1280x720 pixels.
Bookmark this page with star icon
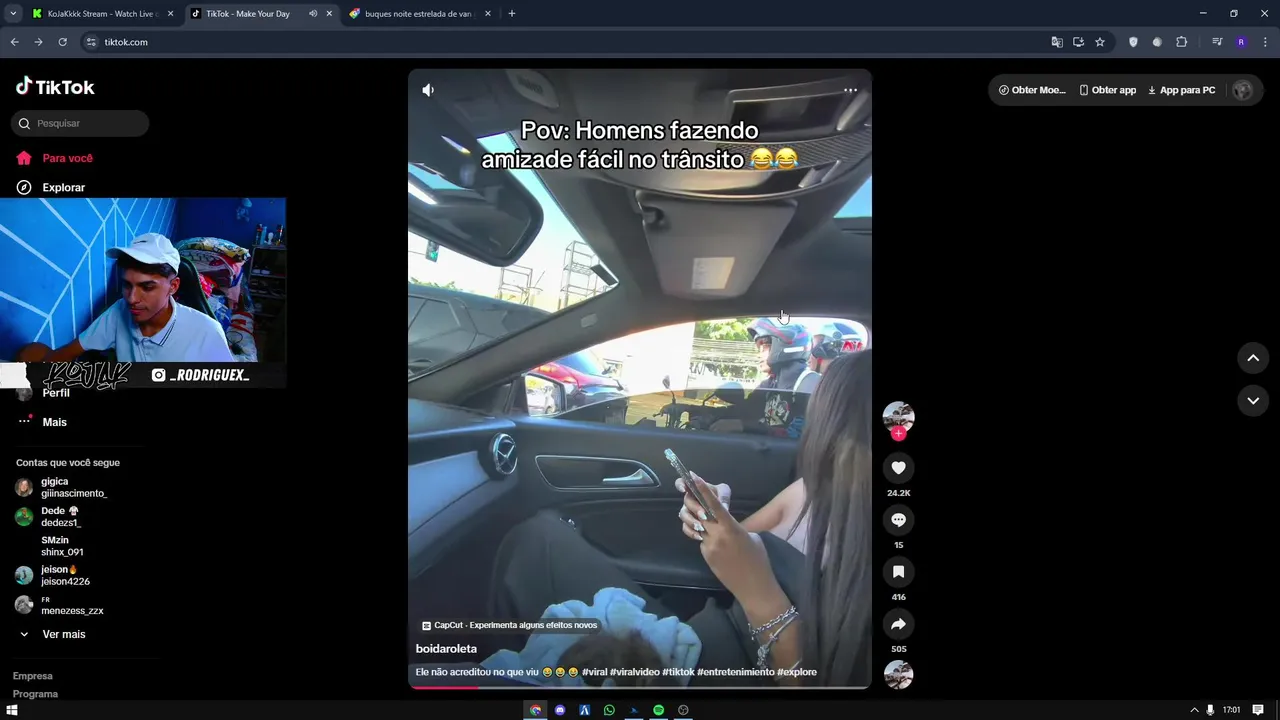click(1100, 42)
